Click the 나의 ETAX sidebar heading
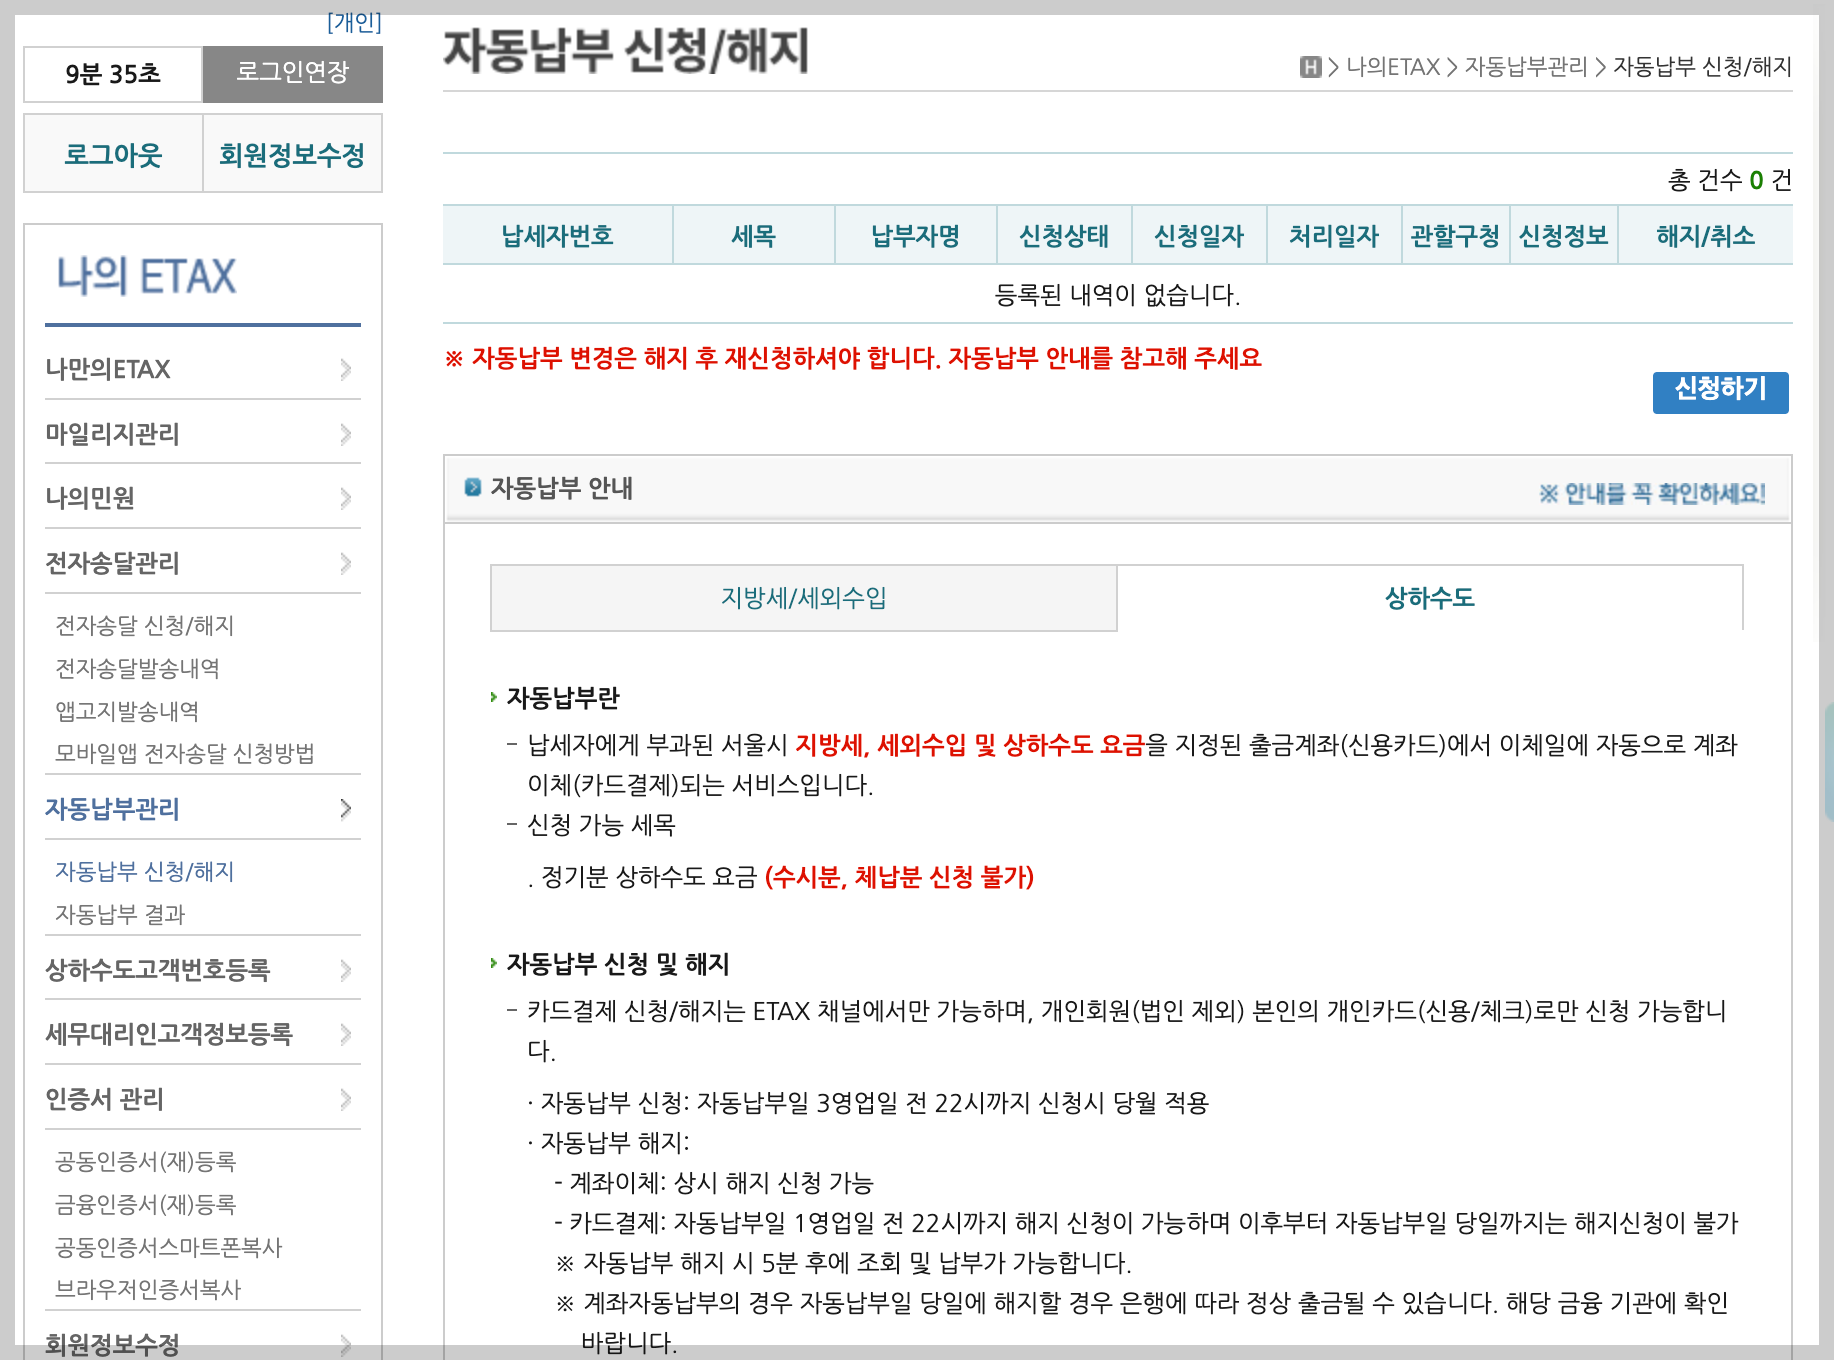The image size is (1834, 1360). (146, 276)
